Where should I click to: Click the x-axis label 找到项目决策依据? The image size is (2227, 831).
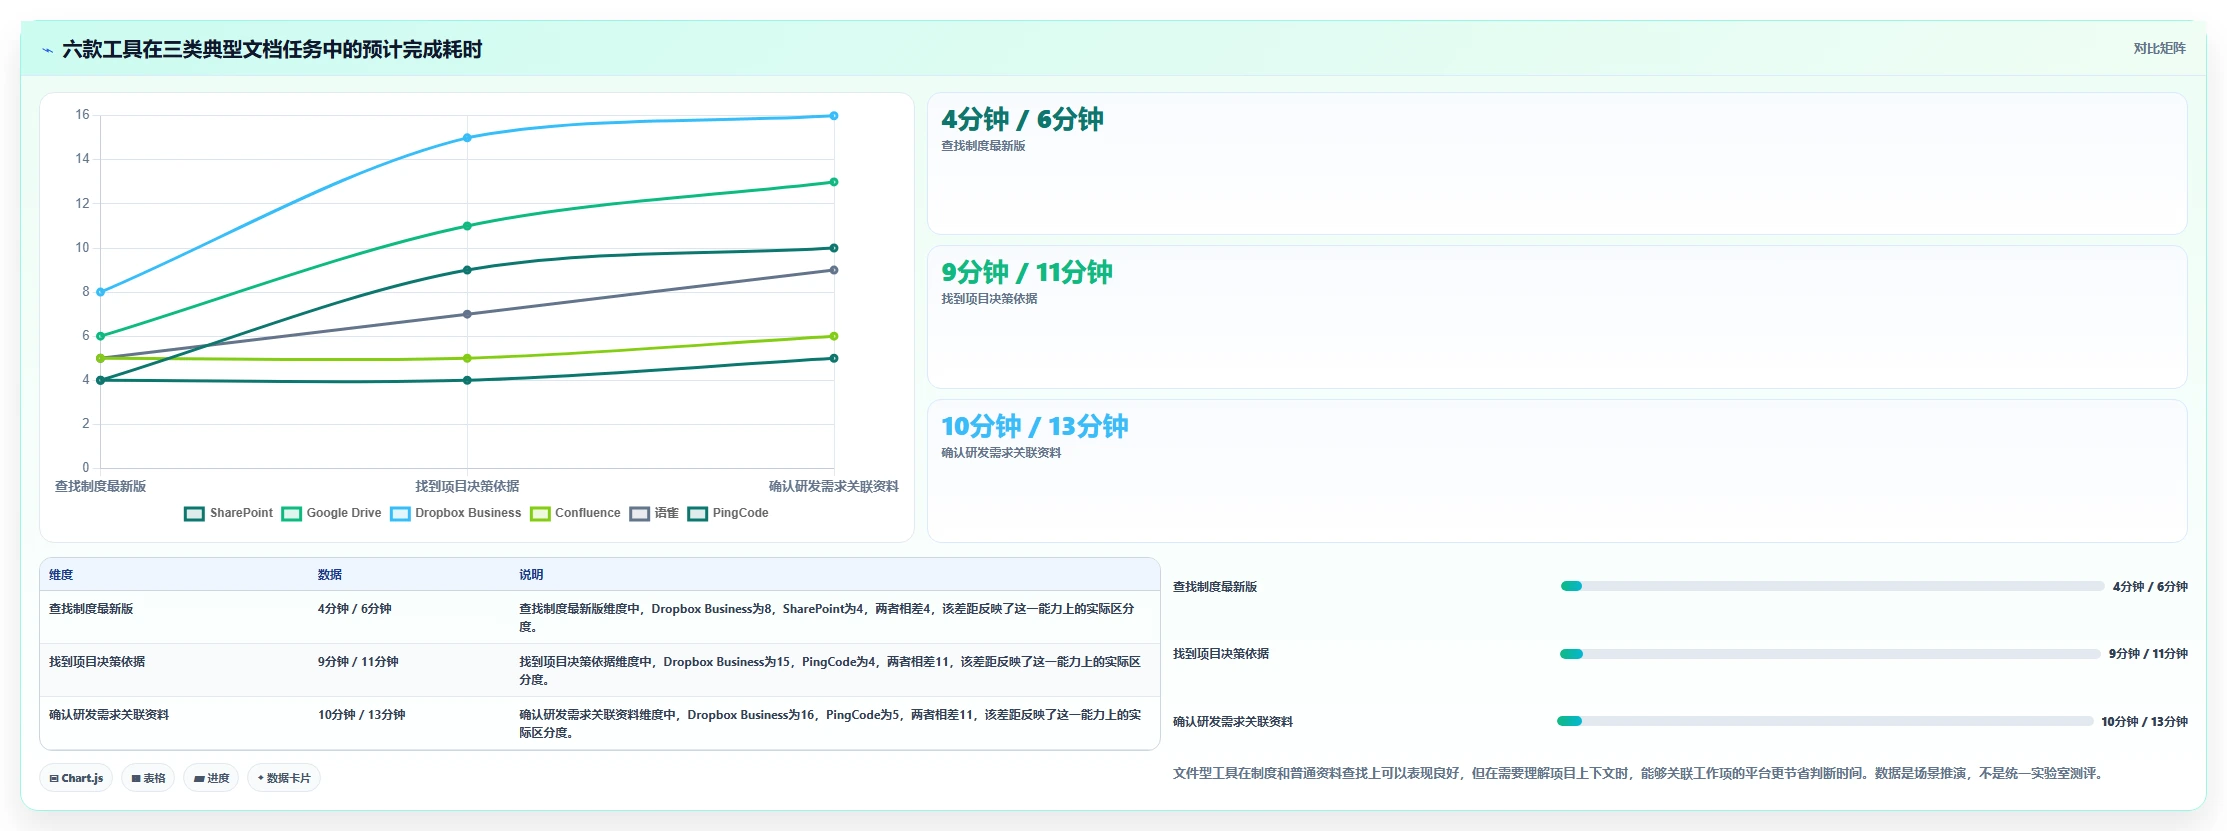point(467,486)
